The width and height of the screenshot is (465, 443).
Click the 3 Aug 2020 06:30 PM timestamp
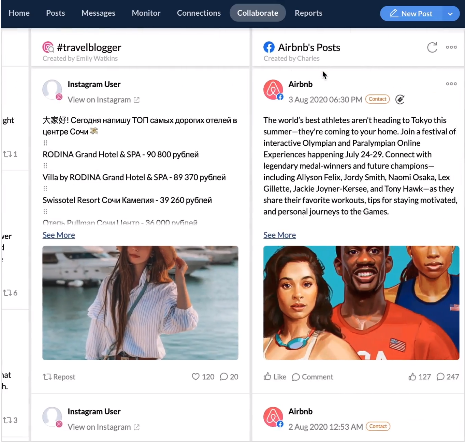point(325,100)
